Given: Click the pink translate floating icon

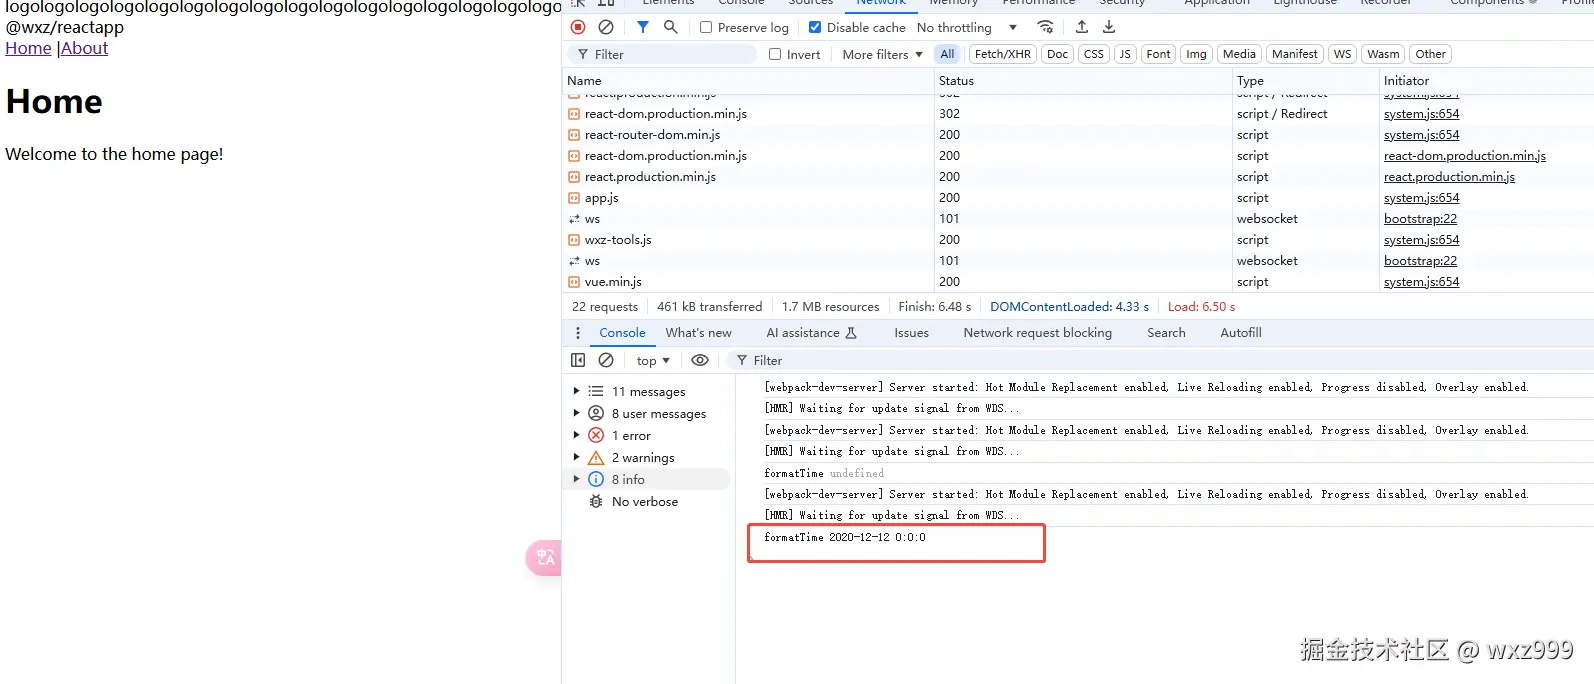Looking at the screenshot, I should (x=544, y=557).
